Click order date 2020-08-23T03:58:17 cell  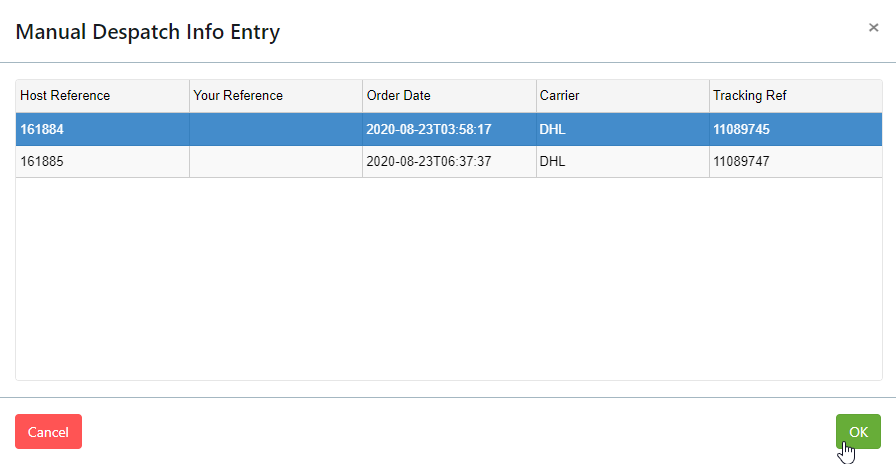pyautogui.click(x=449, y=130)
